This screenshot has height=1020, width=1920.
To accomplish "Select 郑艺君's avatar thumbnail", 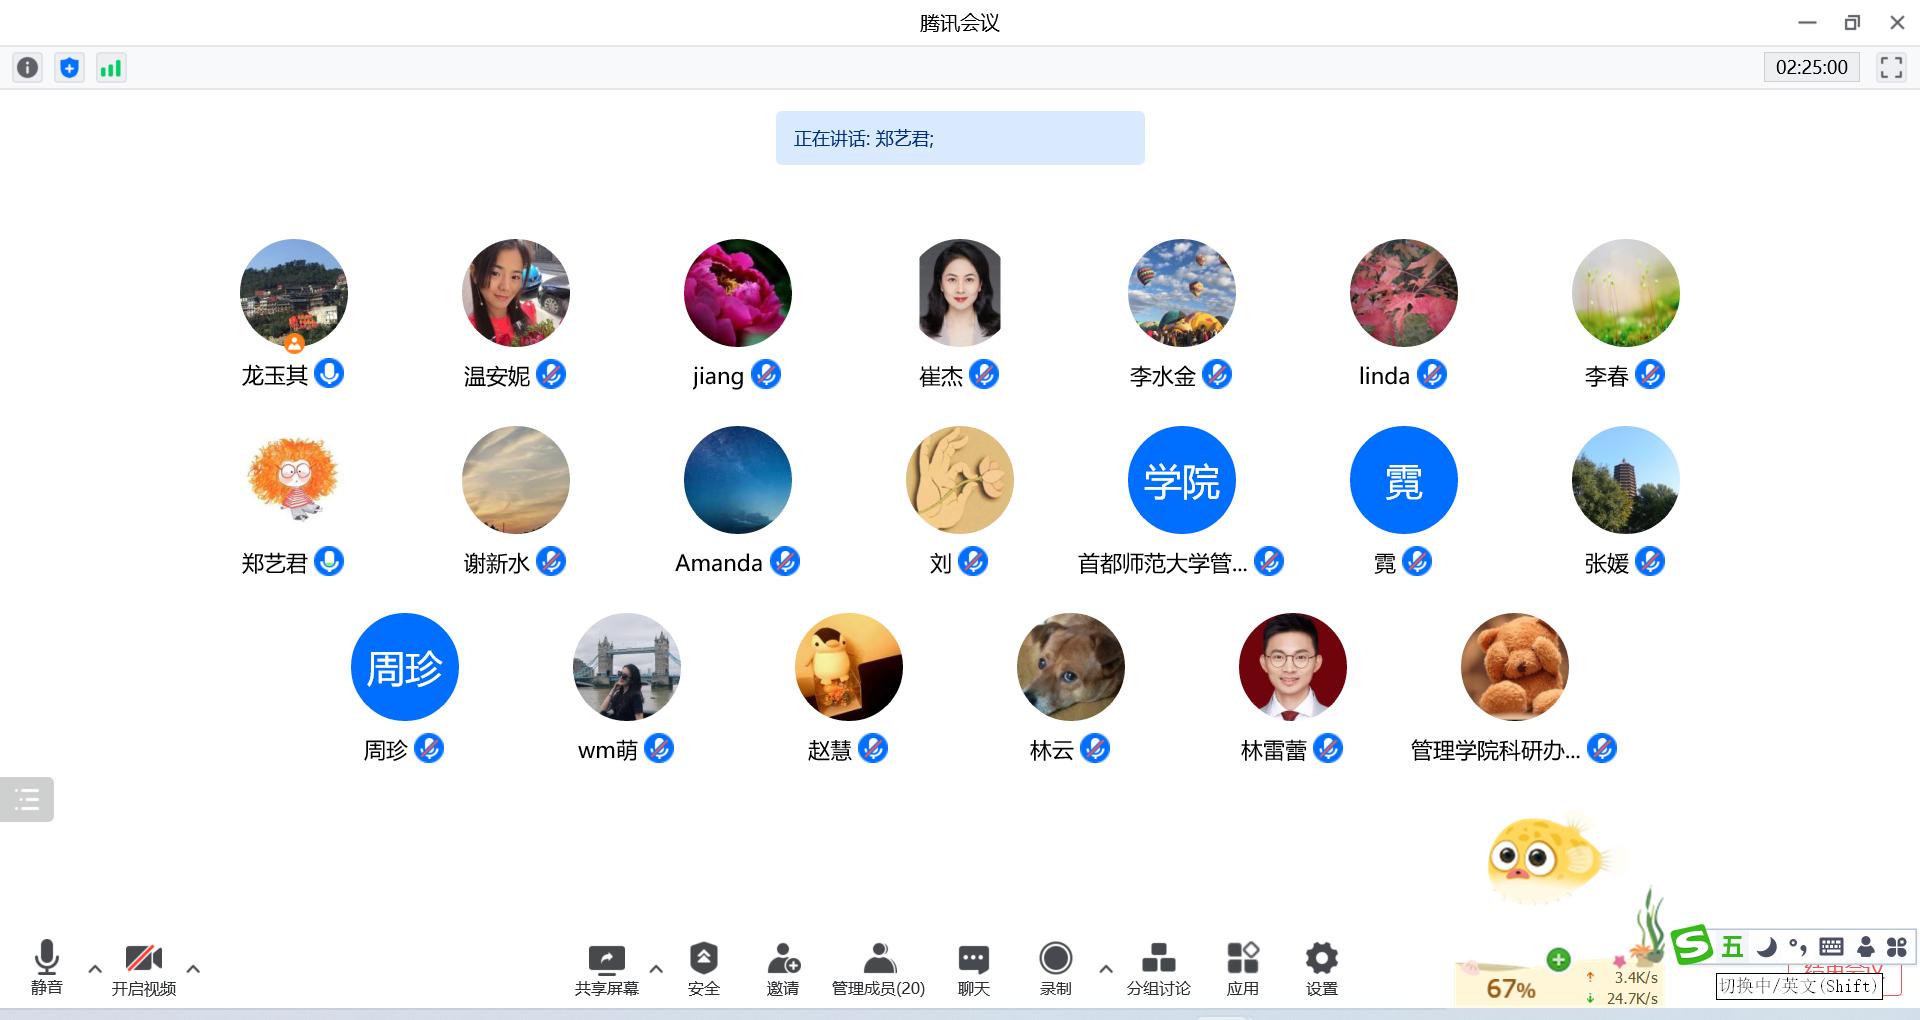I will [x=293, y=480].
